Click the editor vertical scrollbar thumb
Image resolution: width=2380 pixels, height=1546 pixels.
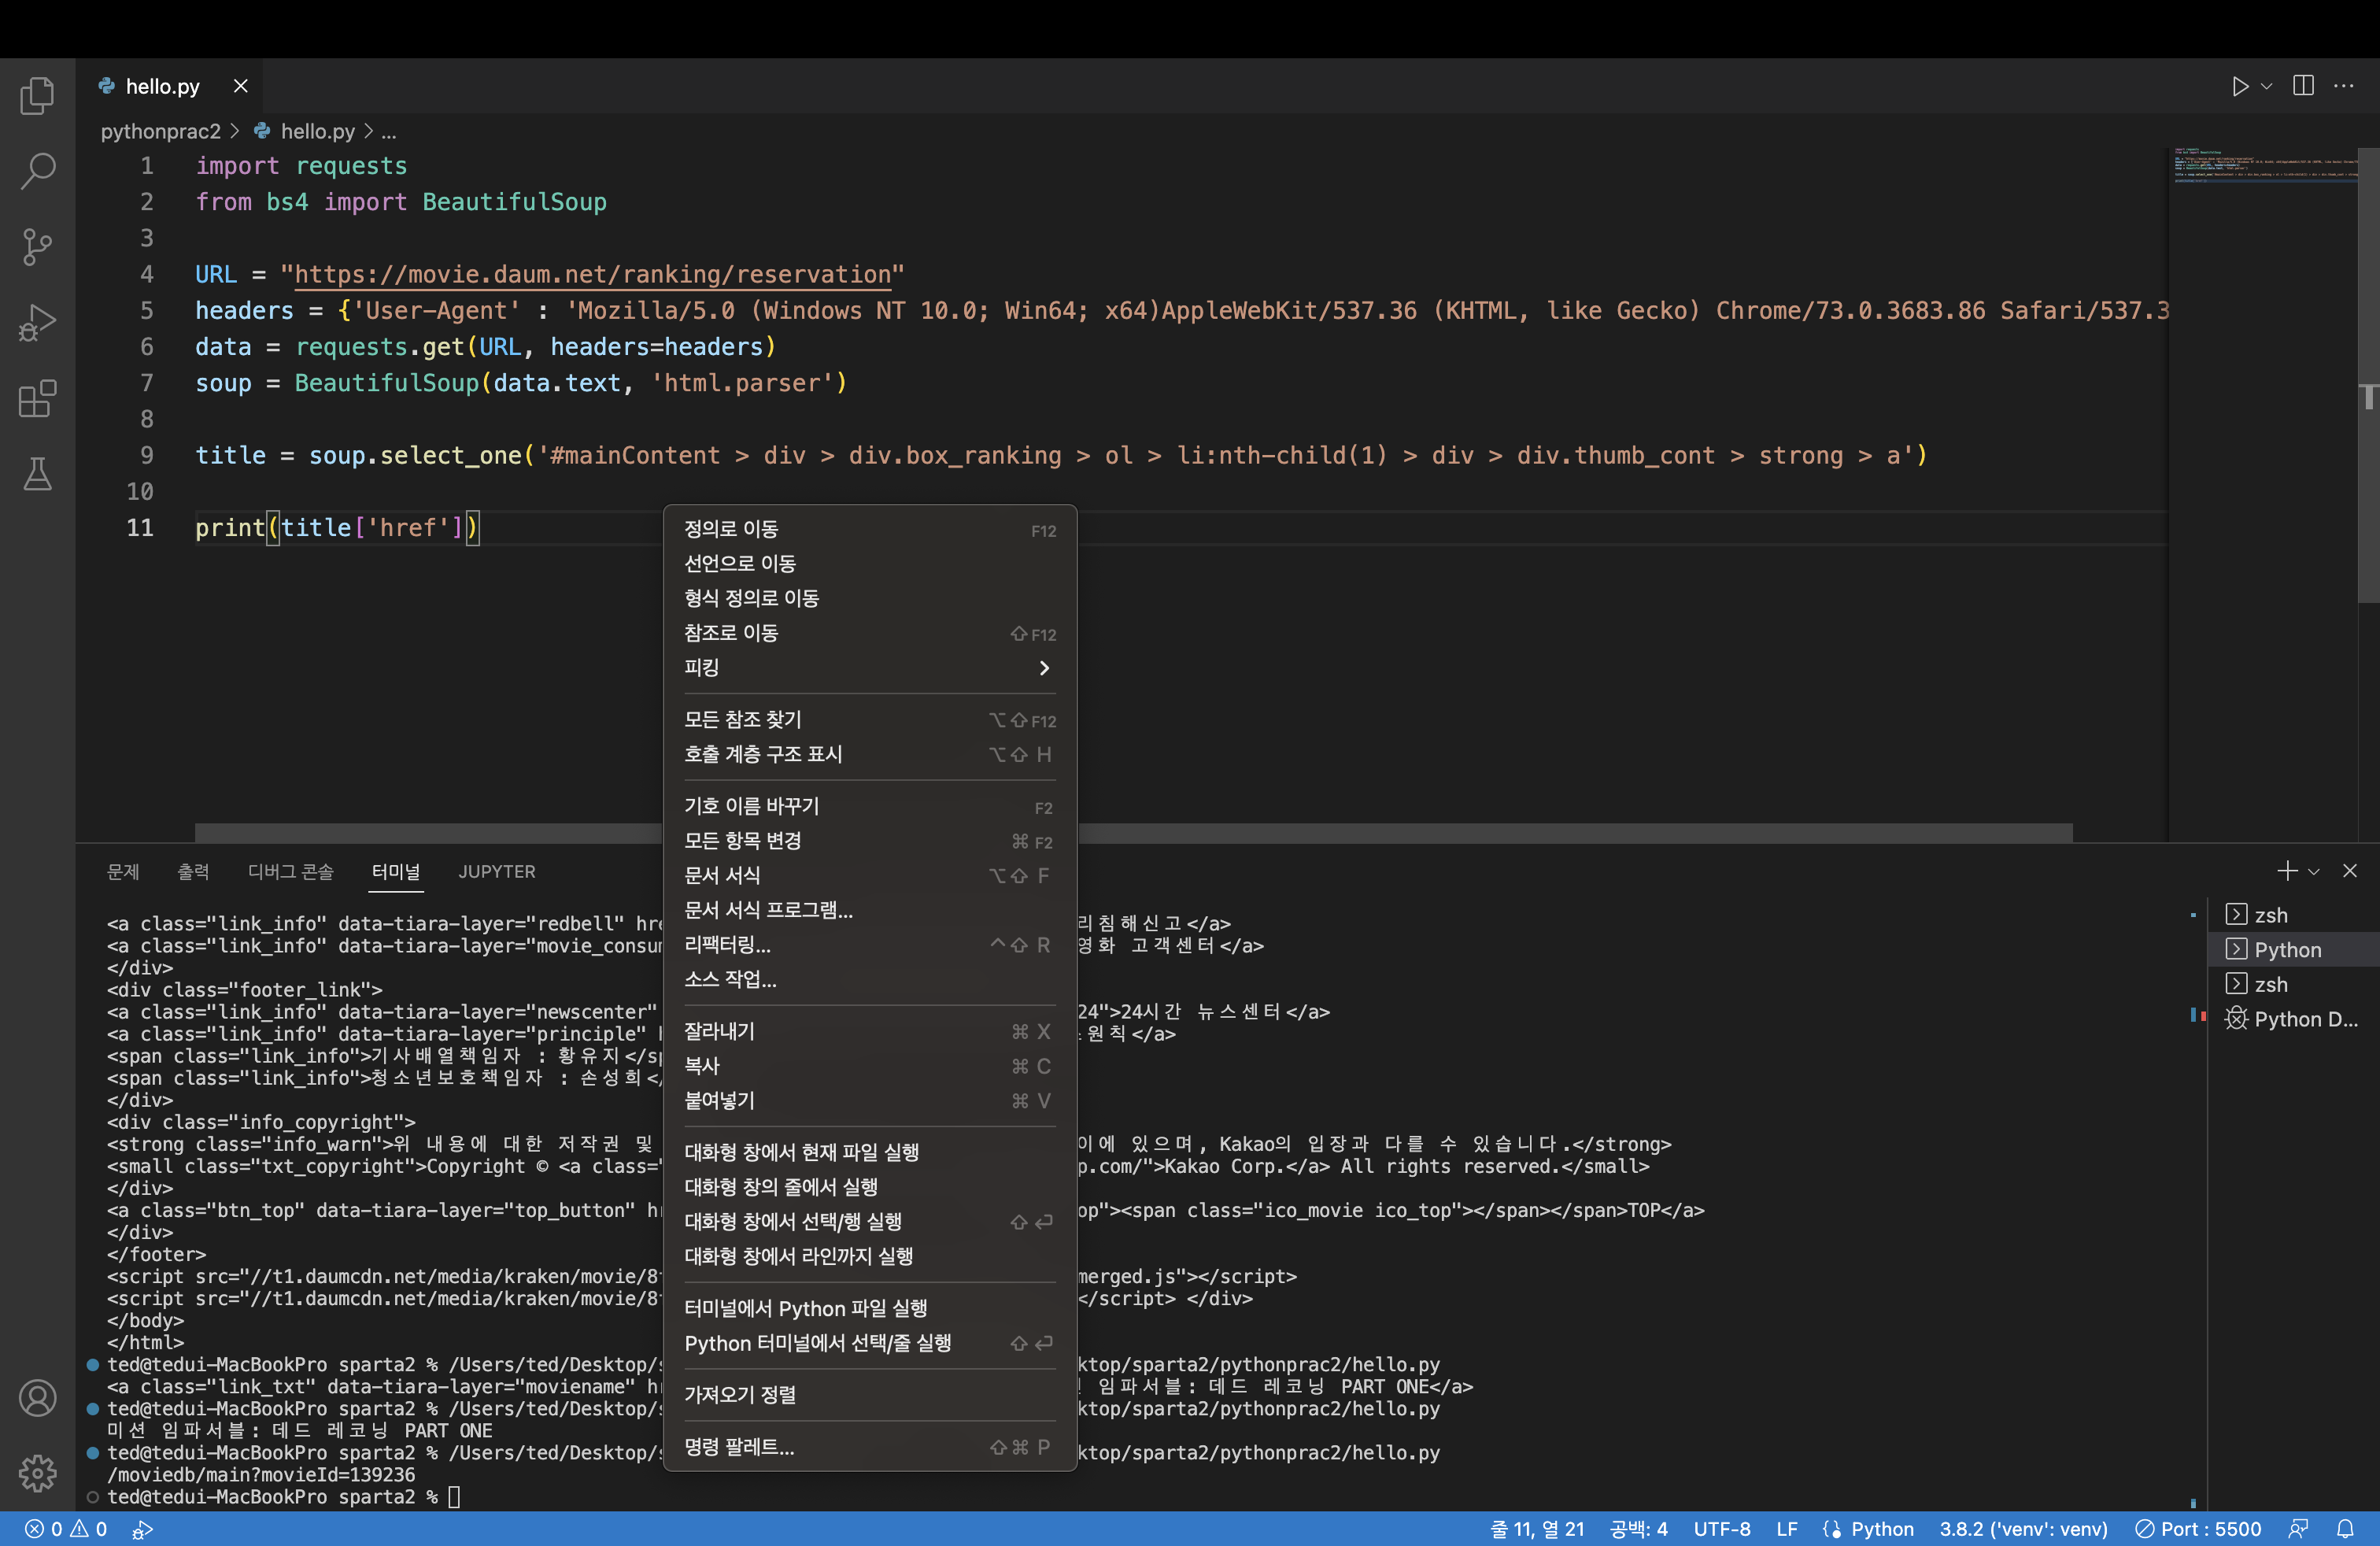click(2368, 375)
